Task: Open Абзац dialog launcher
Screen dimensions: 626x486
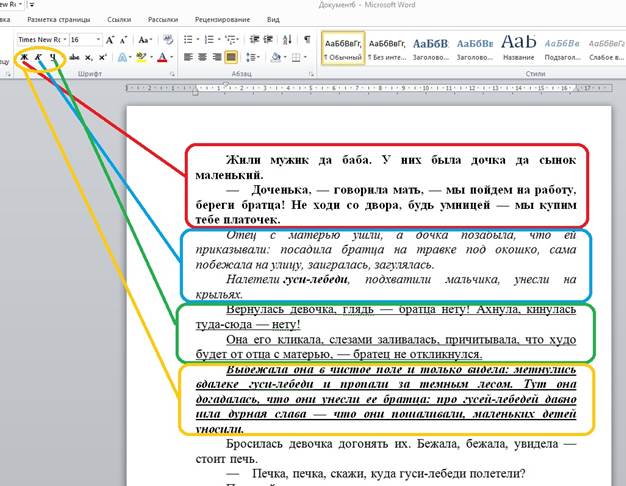Action: (x=310, y=74)
